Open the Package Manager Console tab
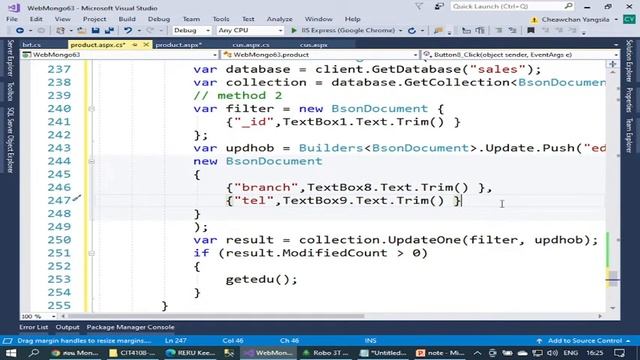Screen dimensions: 640x360 (130, 327)
